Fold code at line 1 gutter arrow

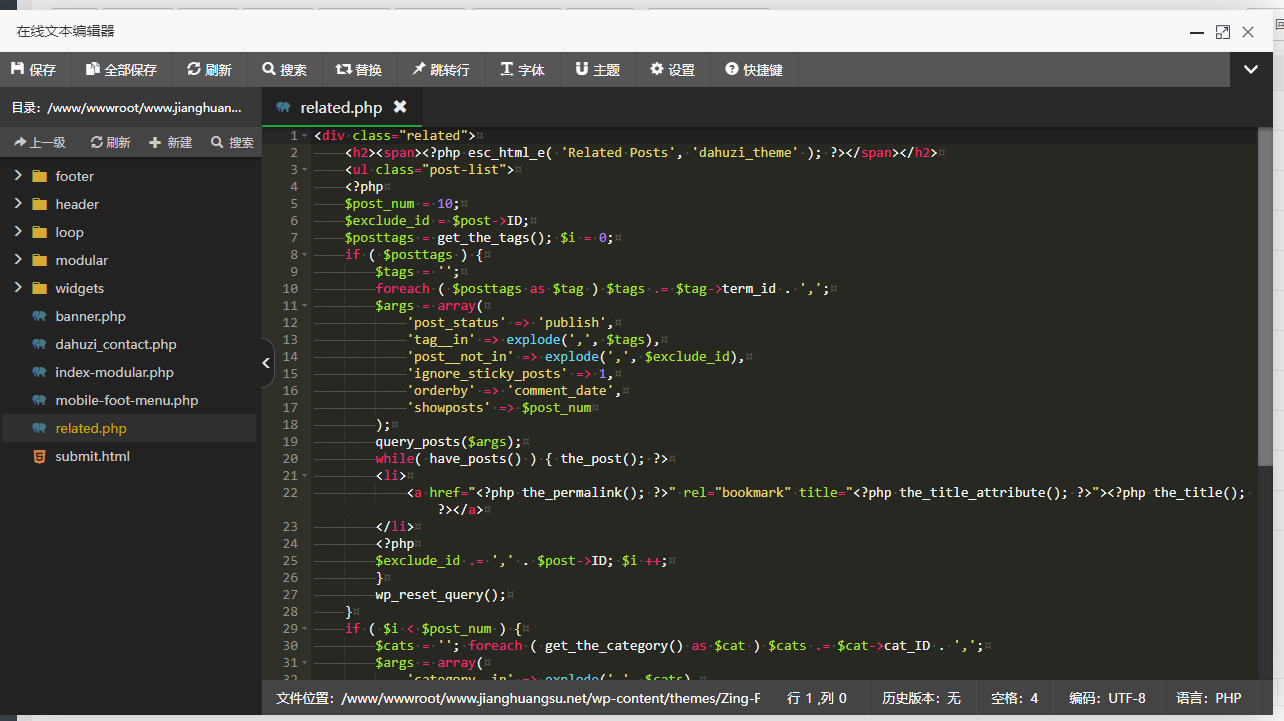tap(304, 136)
